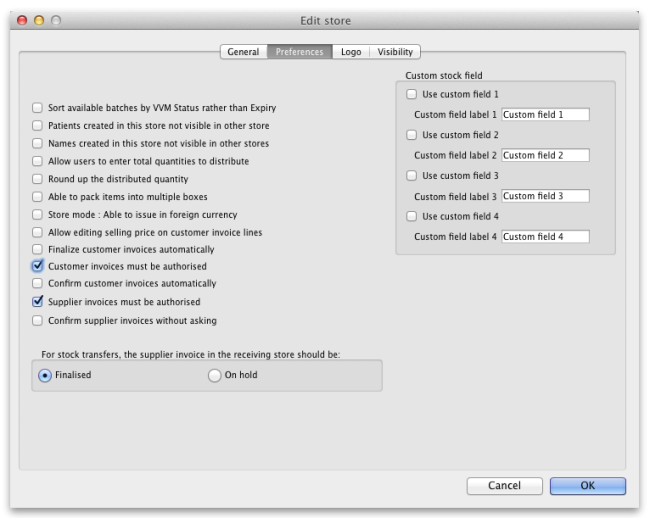This screenshot has width=650, height=518.
Task: Open the Logo tab
Action: click(x=350, y=52)
